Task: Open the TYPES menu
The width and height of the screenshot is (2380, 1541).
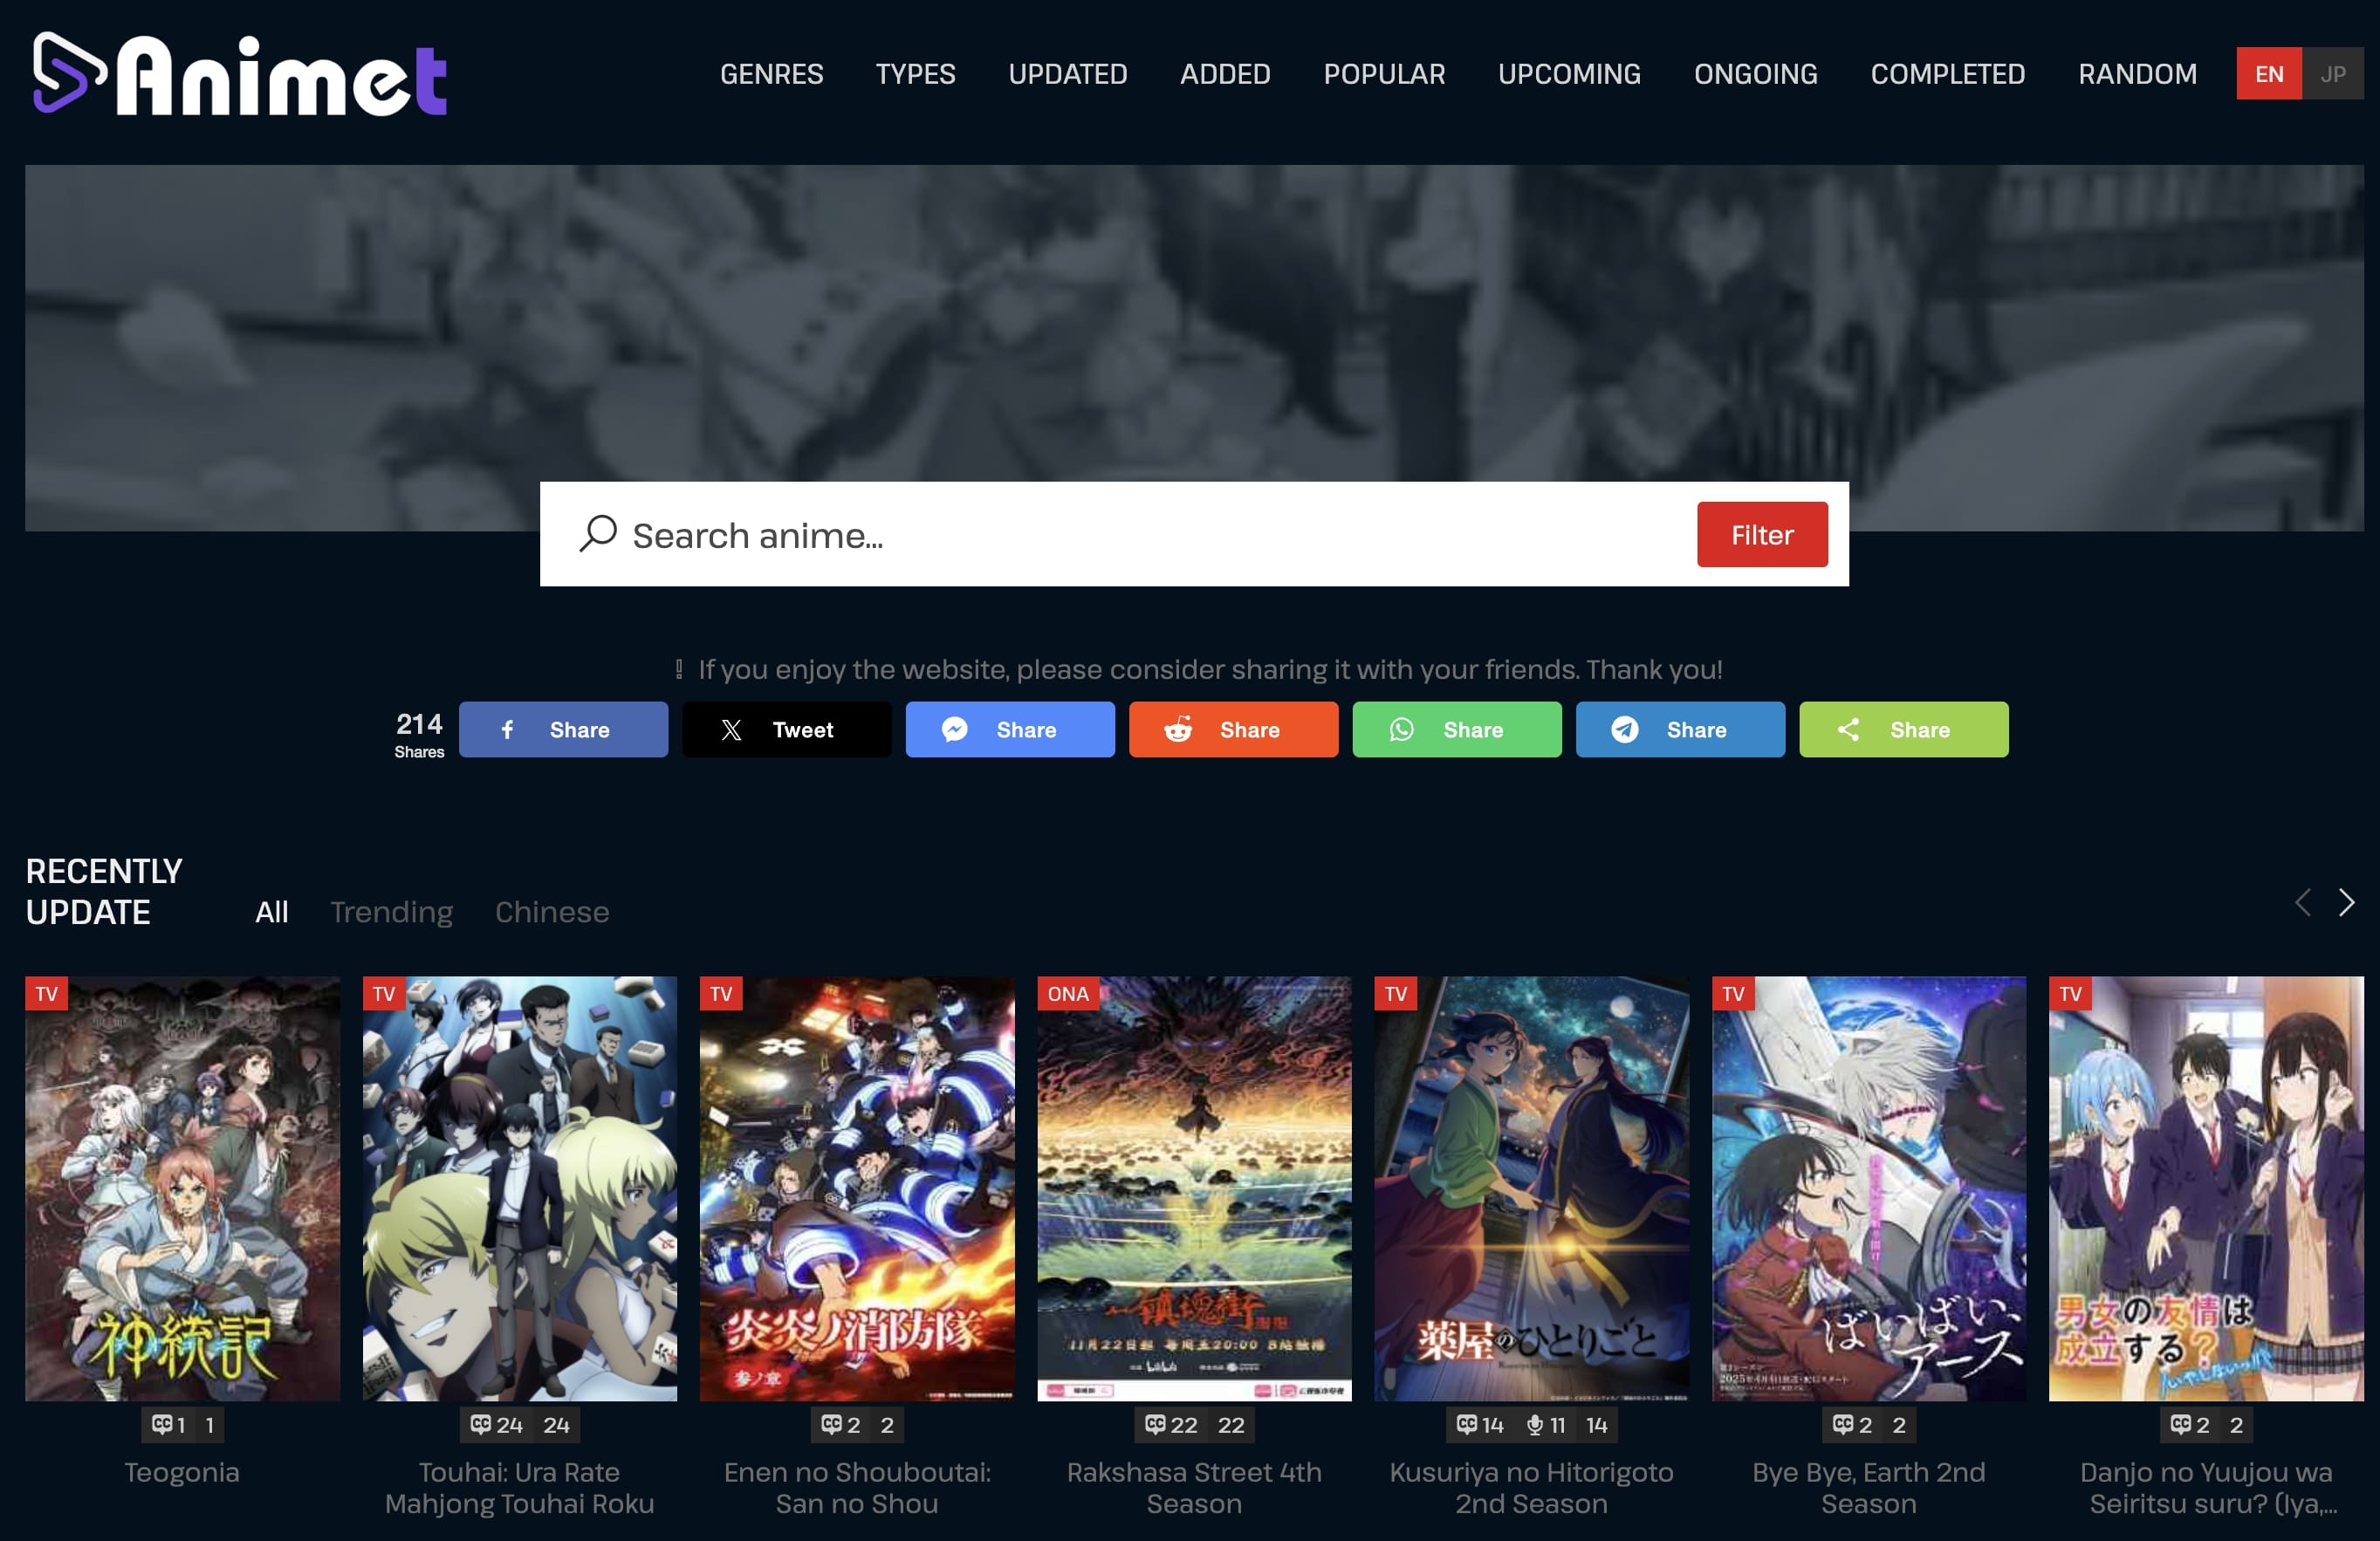Action: [915, 74]
